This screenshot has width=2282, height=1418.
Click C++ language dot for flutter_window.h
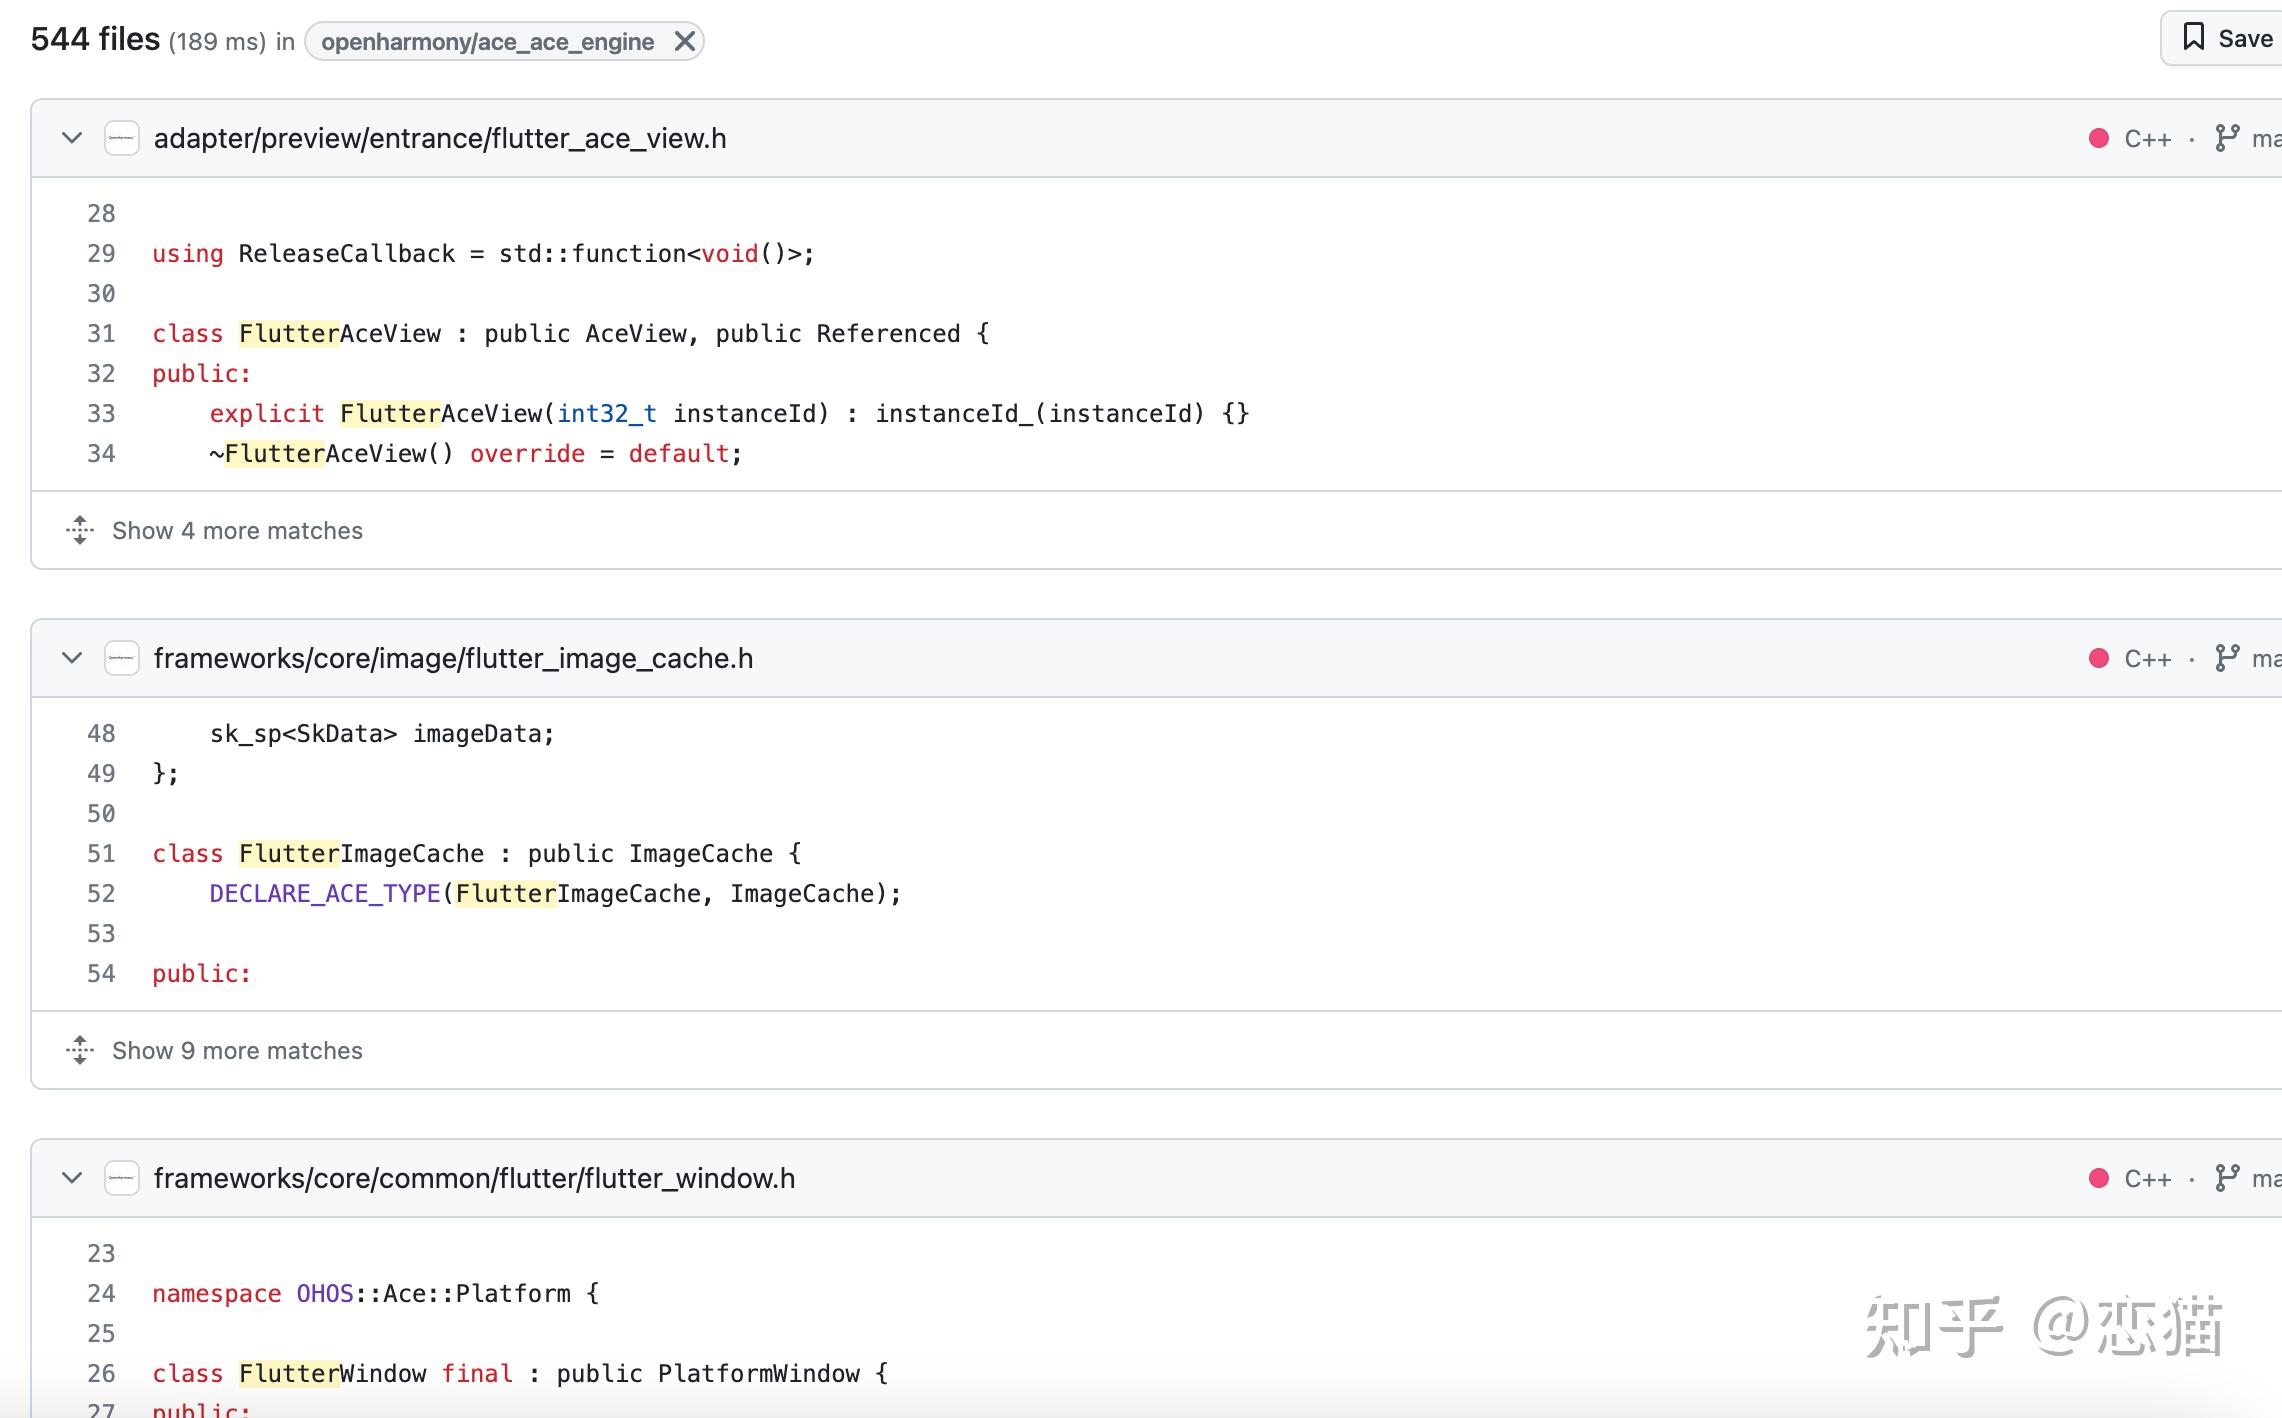click(x=2099, y=1178)
